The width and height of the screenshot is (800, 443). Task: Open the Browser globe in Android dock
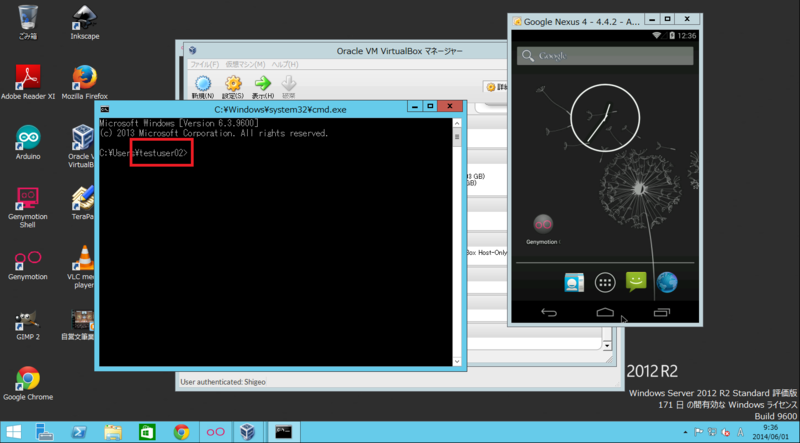click(667, 282)
